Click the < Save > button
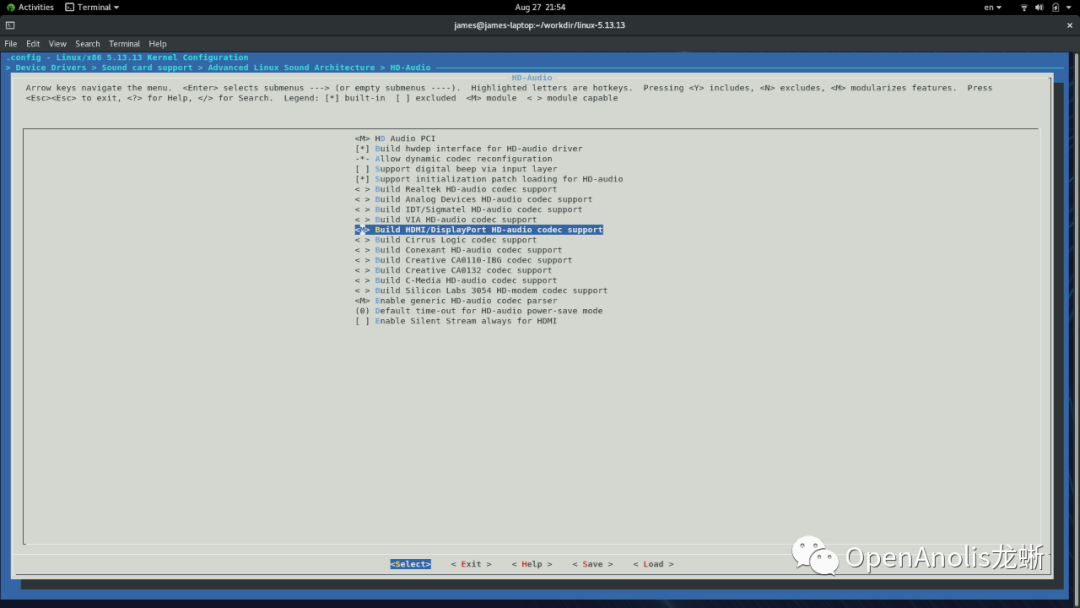 (592, 564)
